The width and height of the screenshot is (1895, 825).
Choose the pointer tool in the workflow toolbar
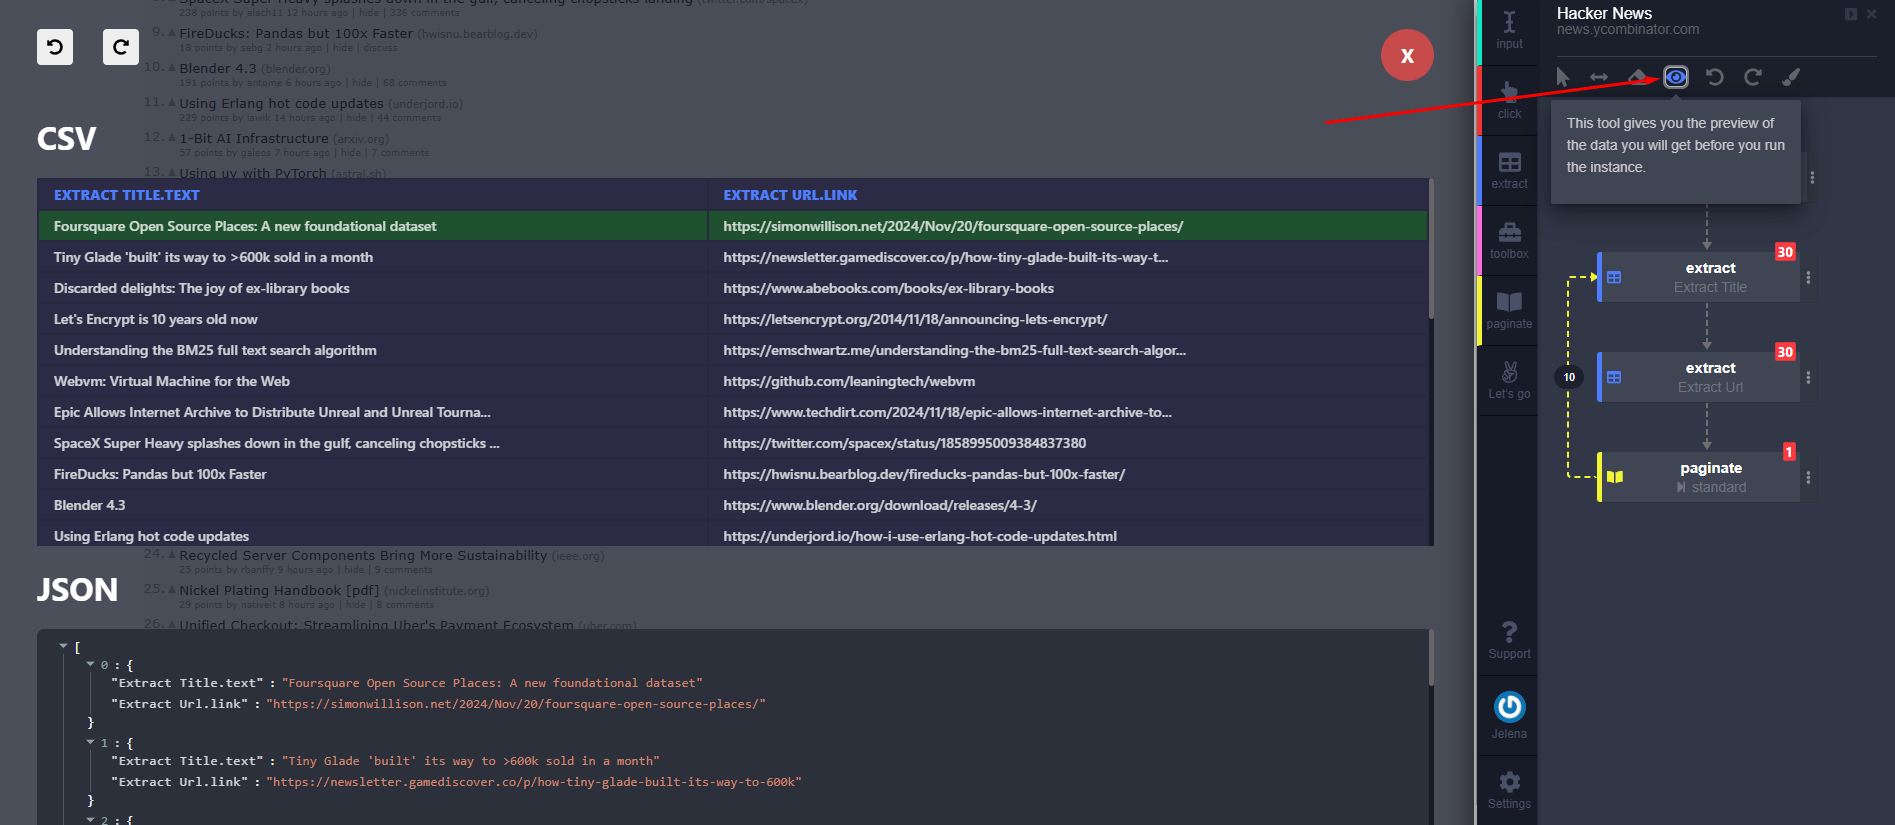tap(1563, 77)
